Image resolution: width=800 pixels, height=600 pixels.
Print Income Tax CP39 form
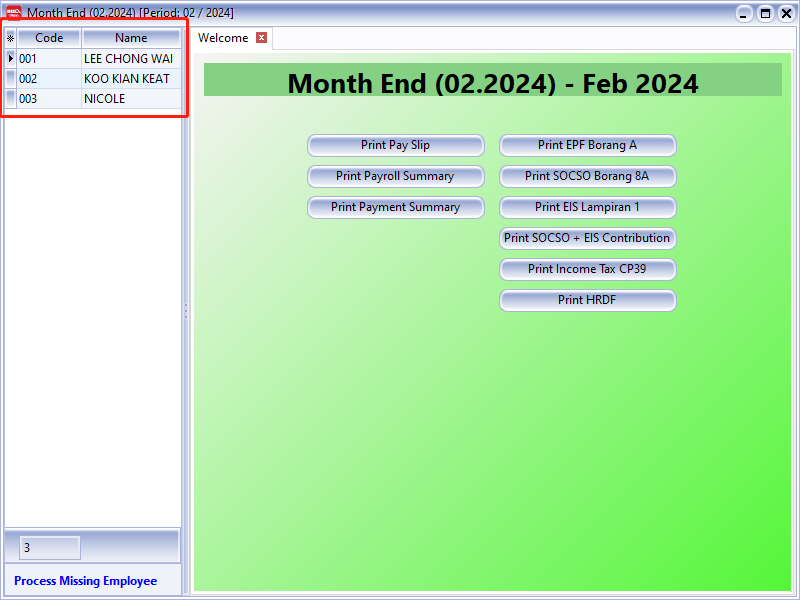coord(587,269)
